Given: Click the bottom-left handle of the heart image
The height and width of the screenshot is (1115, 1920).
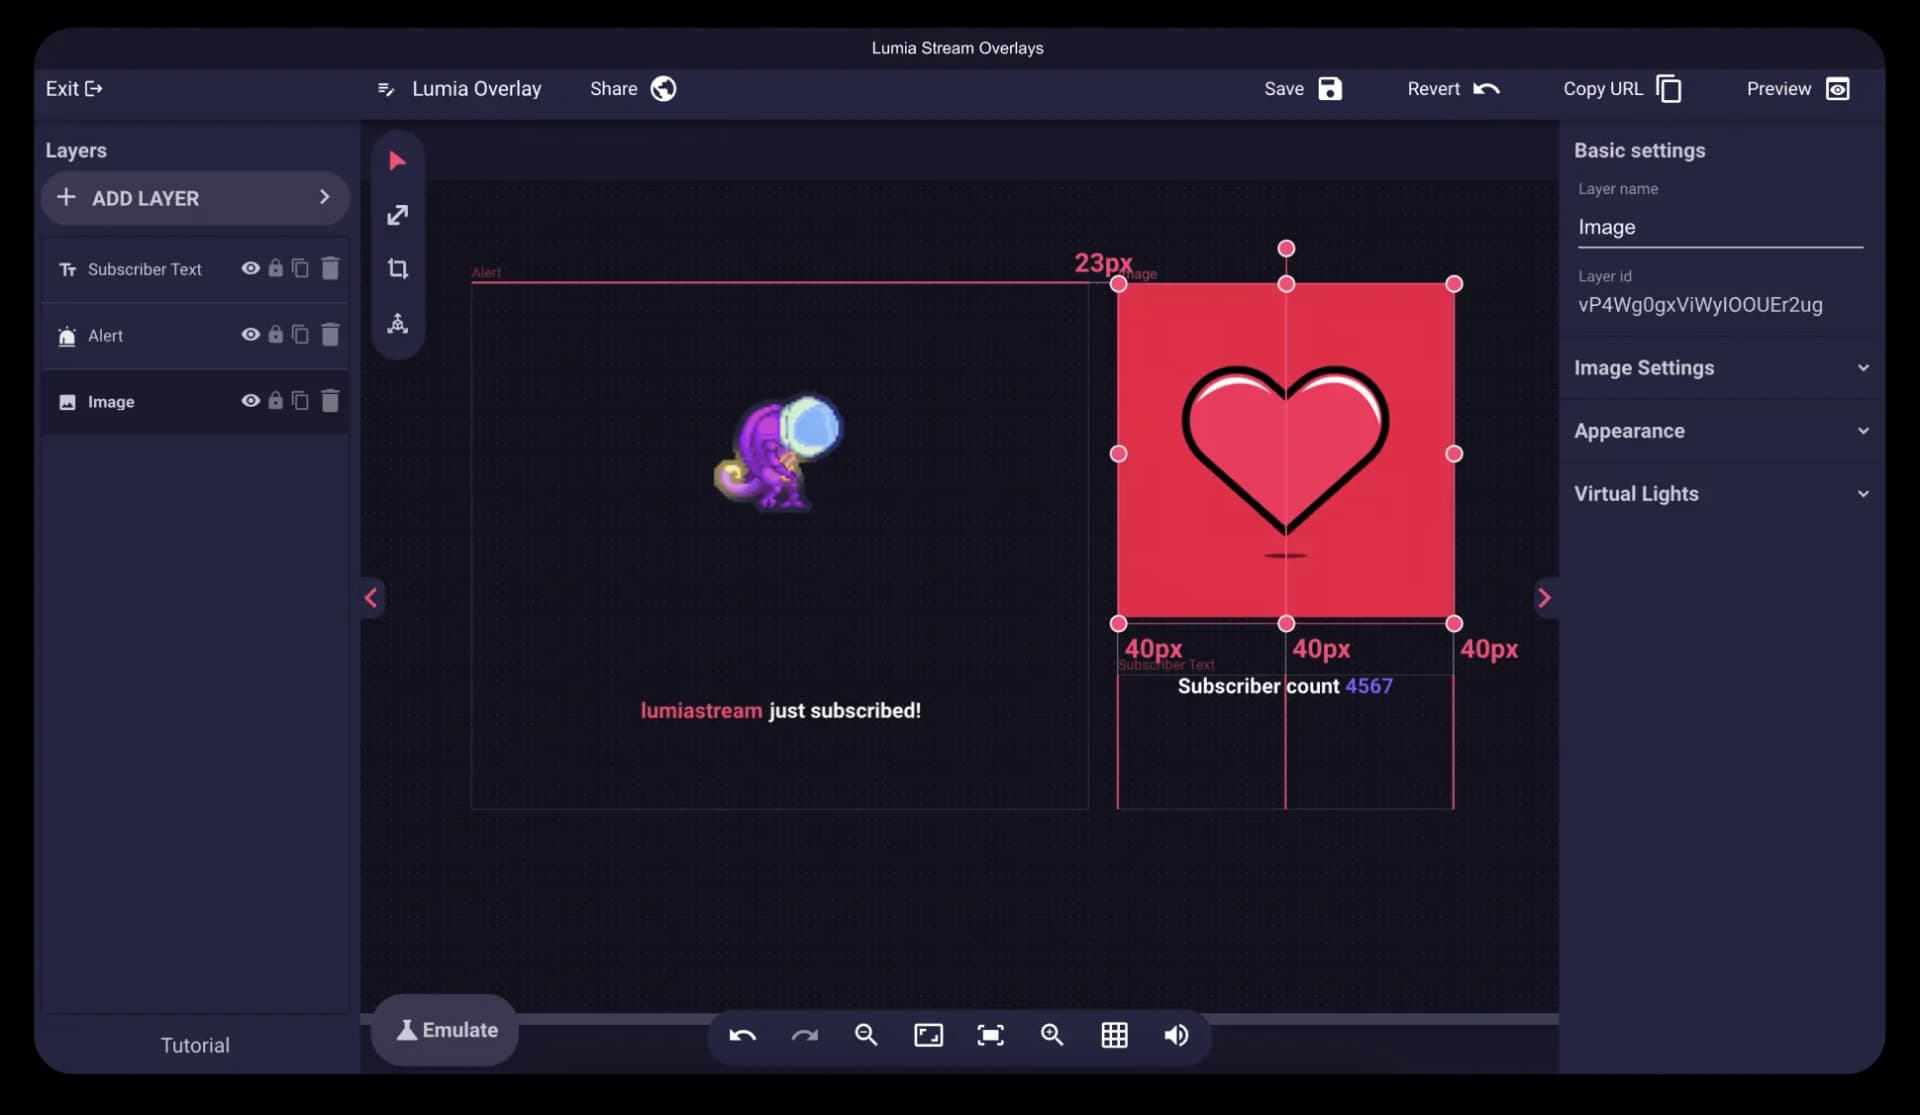Looking at the screenshot, I should pos(1118,623).
